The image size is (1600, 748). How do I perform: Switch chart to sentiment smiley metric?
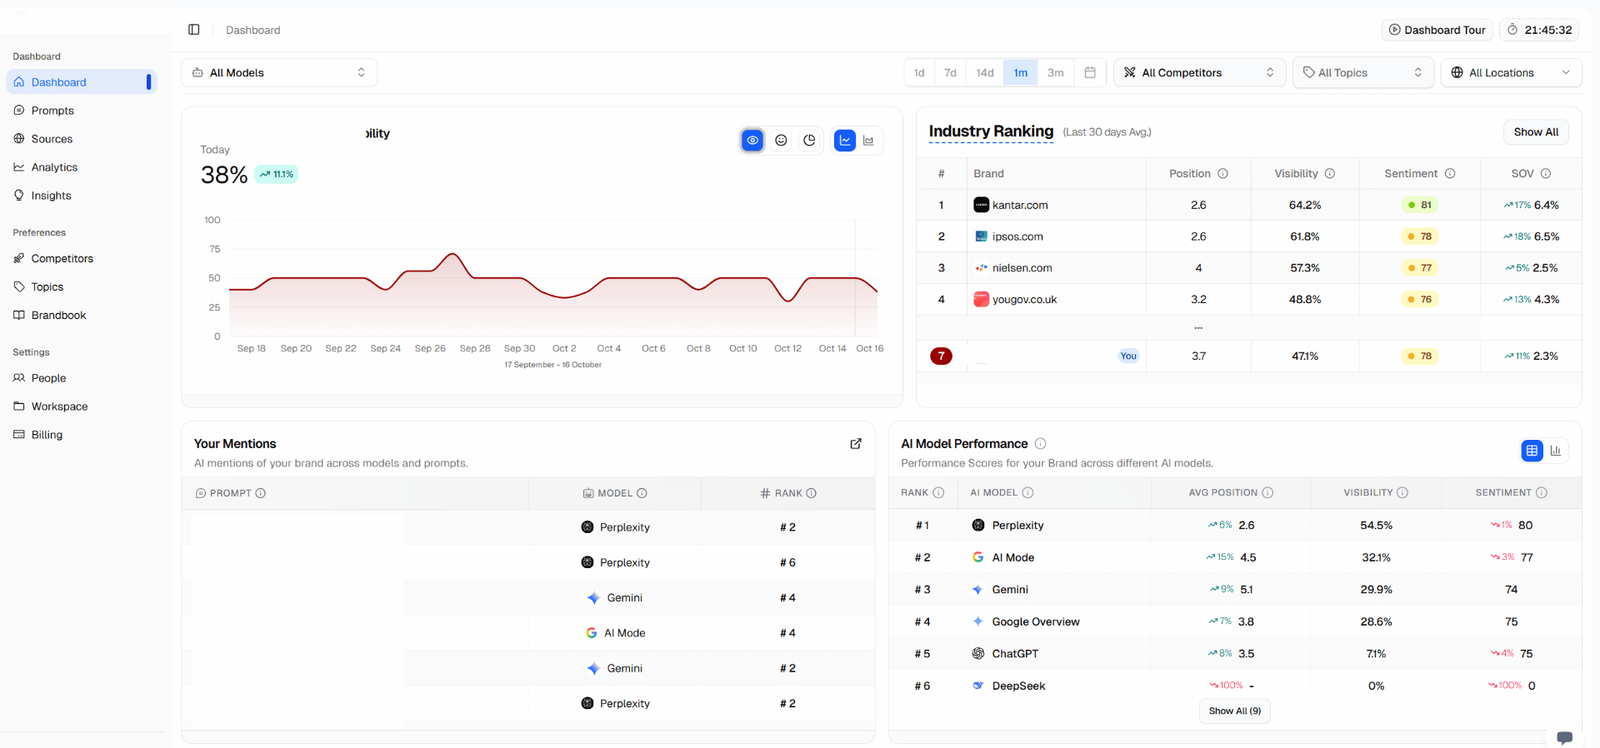click(x=781, y=141)
